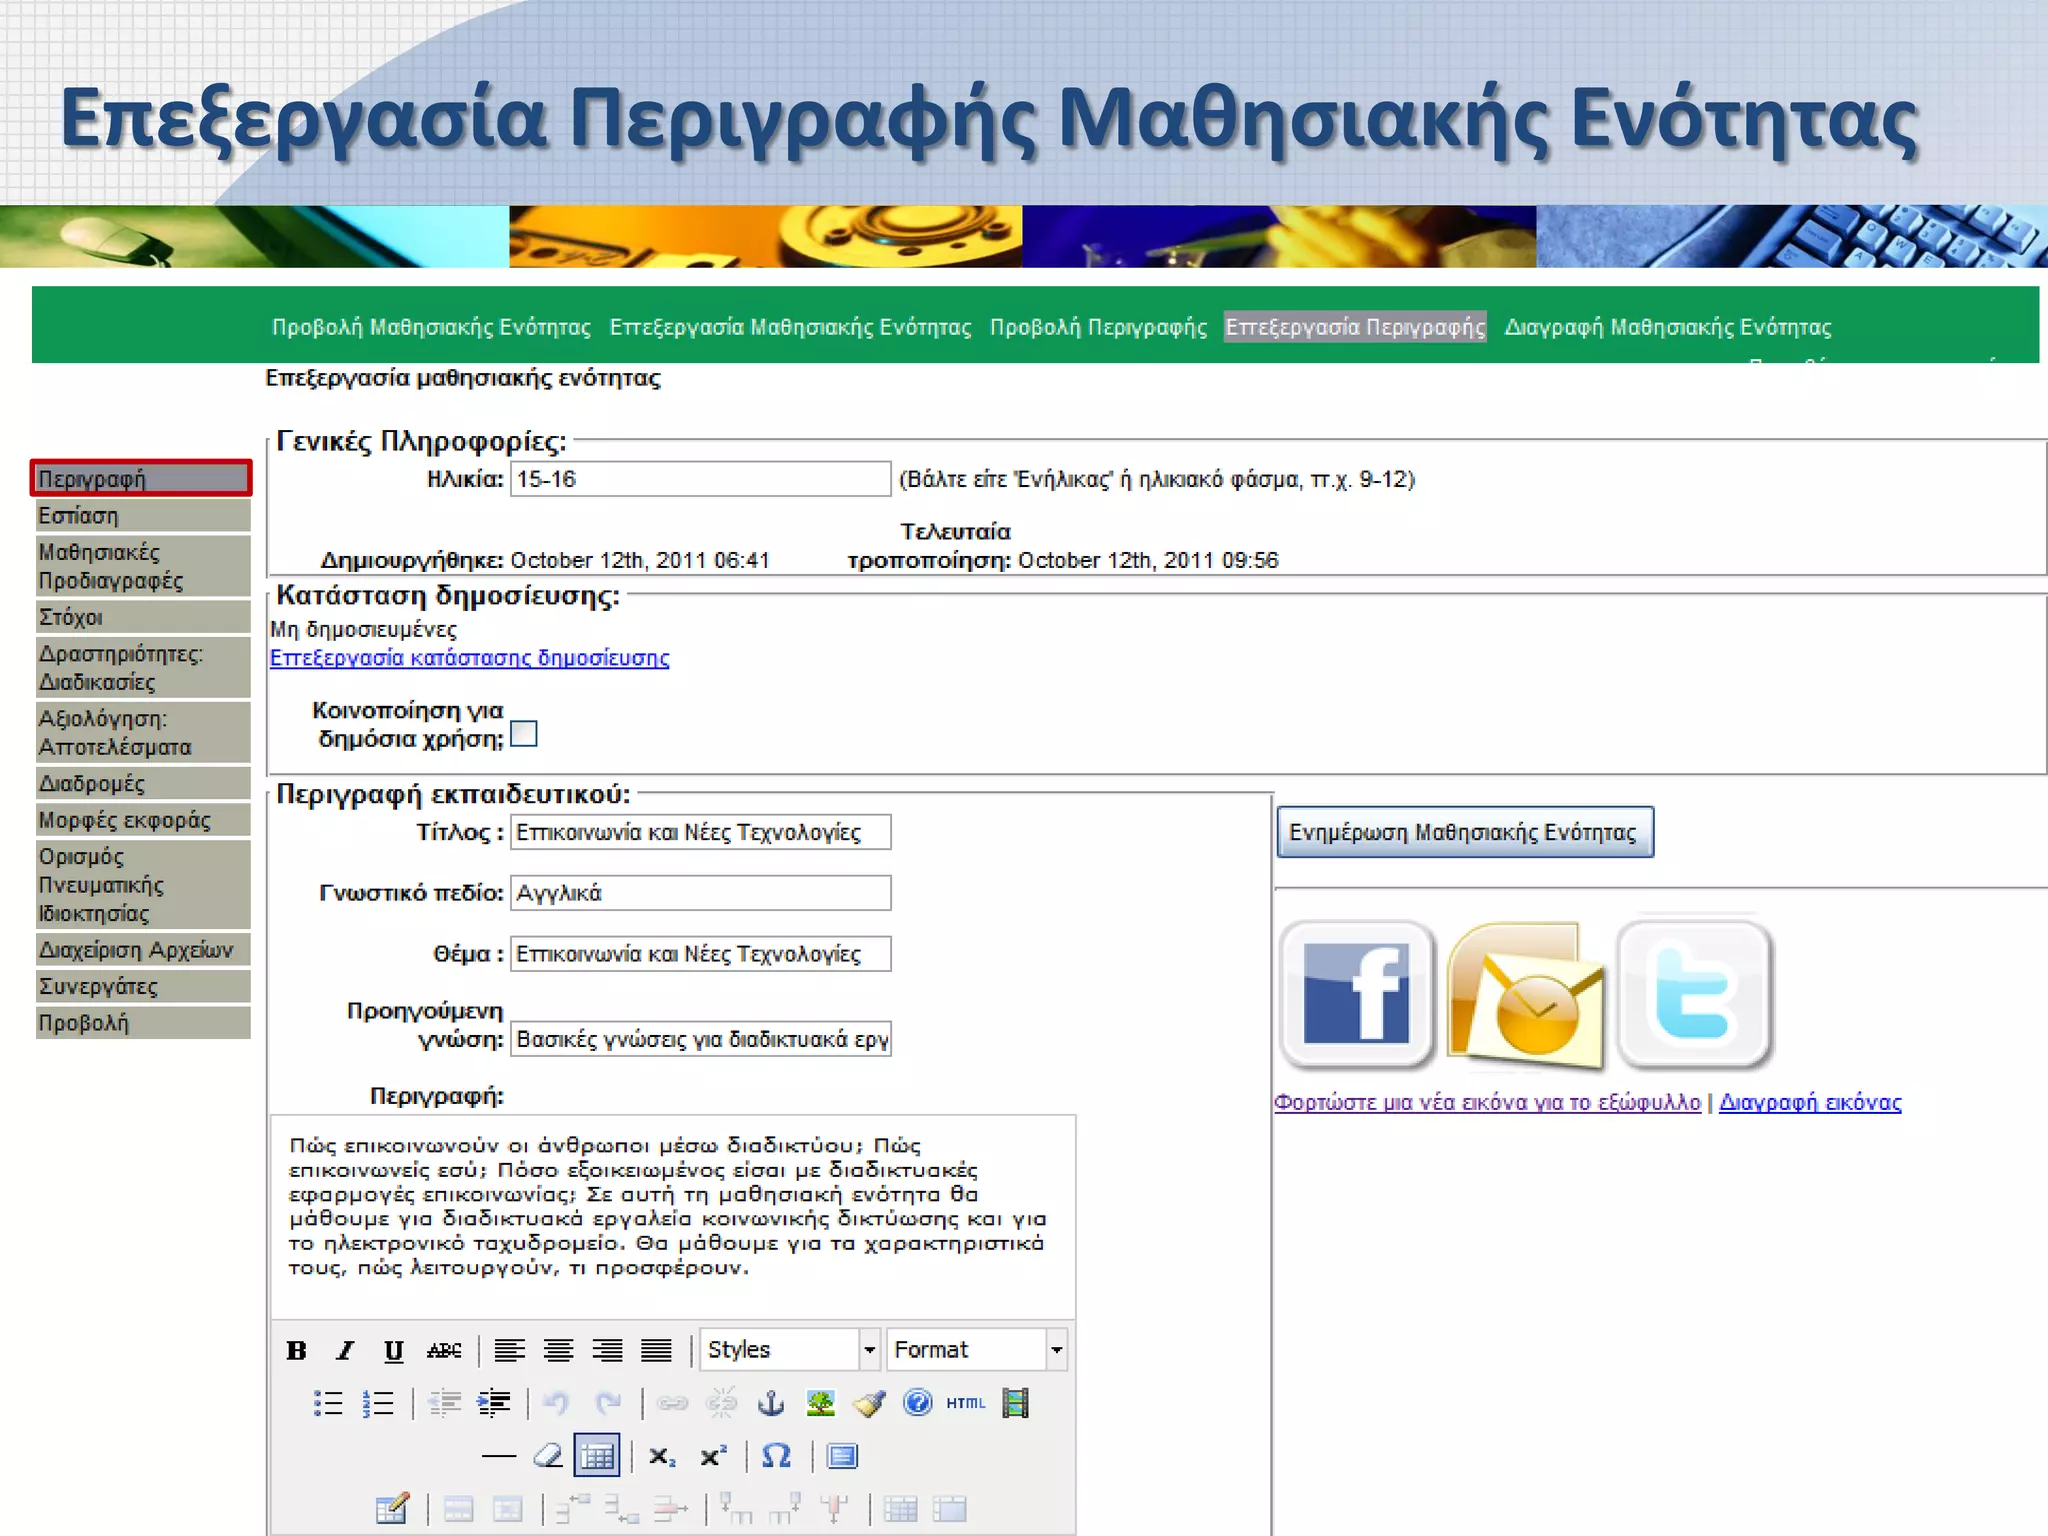2048x1536 pixels.
Task: Open Μαθησιακές Προδιαγραφές sidebar item
Action: point(143,566)
